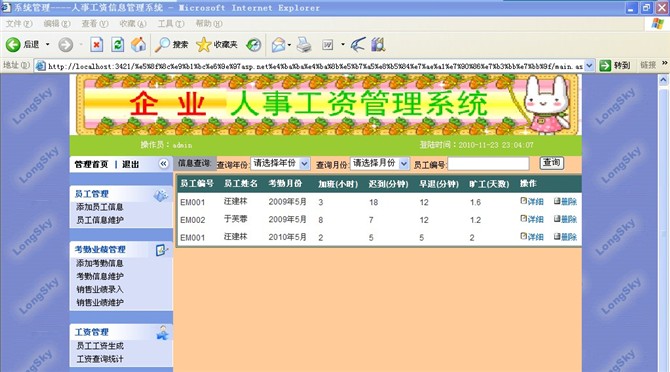
Task: Refresh the page using green arrows icon
Action: click(118, 44)
